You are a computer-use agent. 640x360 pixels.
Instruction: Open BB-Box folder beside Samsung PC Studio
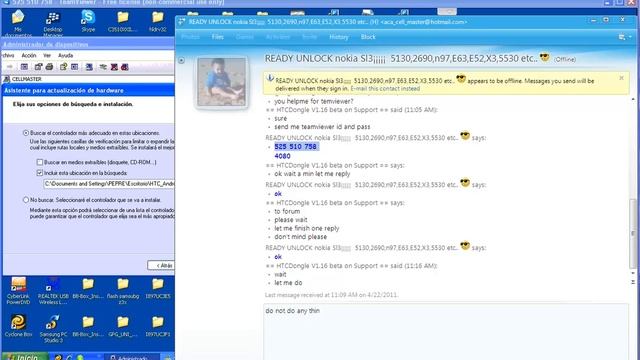point(88,326)
